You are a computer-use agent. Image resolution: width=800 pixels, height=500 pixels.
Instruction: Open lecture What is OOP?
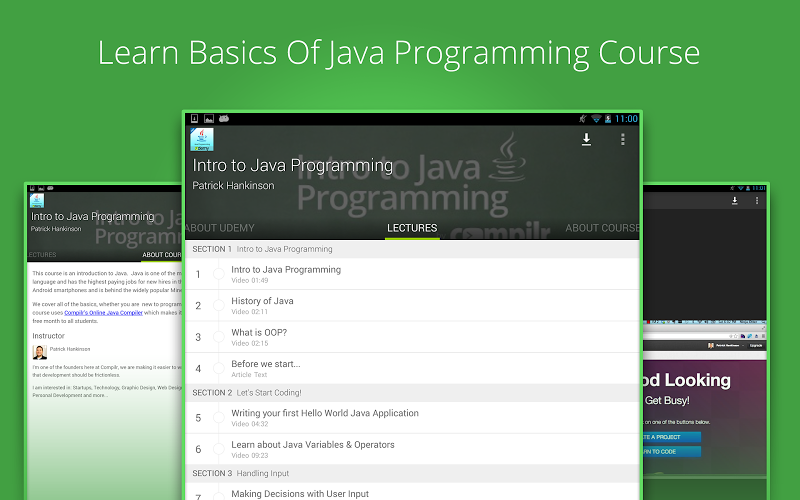click(x=412, y=337)
